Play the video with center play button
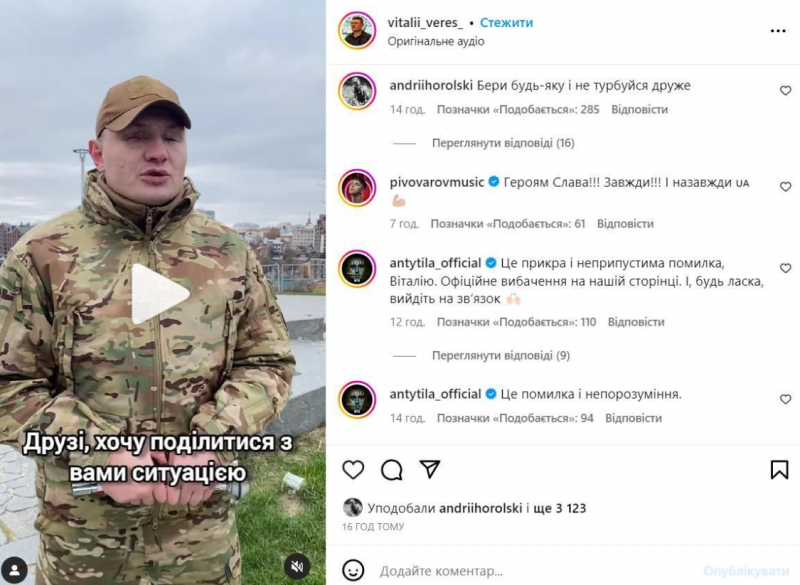The image size is (800, 585). pos(159,294)
